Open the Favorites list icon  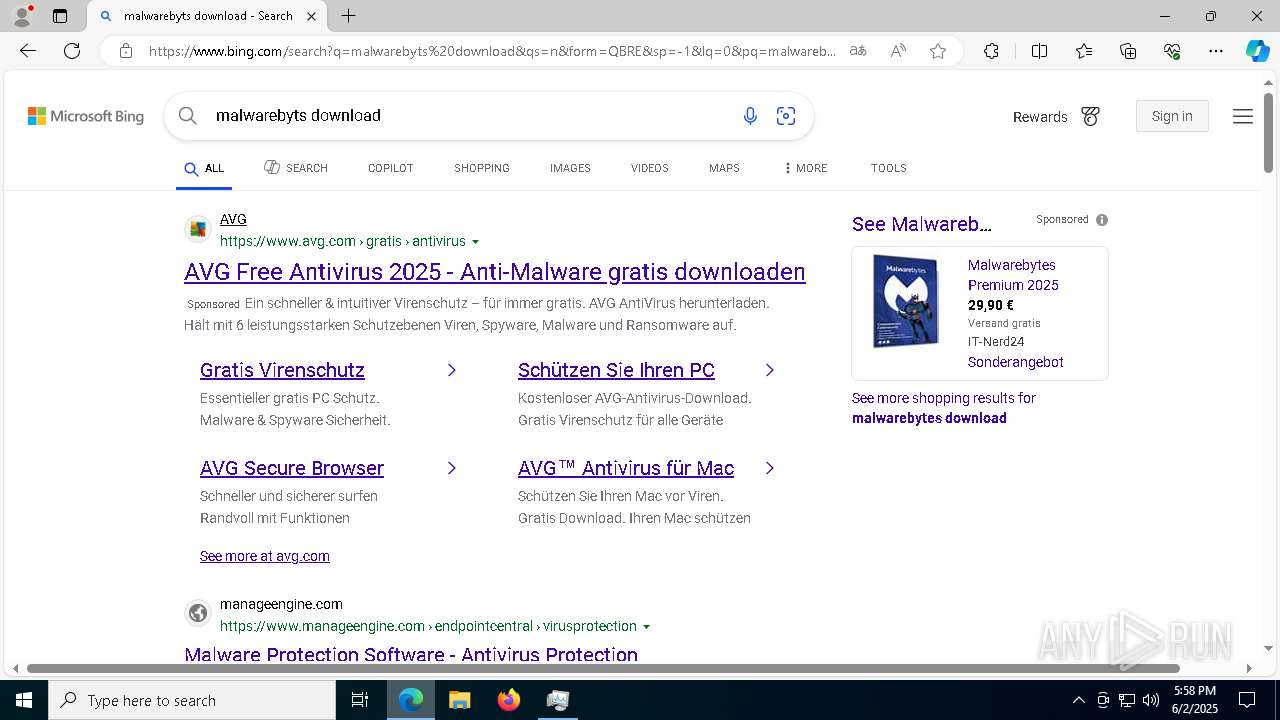coord(1084,51)
